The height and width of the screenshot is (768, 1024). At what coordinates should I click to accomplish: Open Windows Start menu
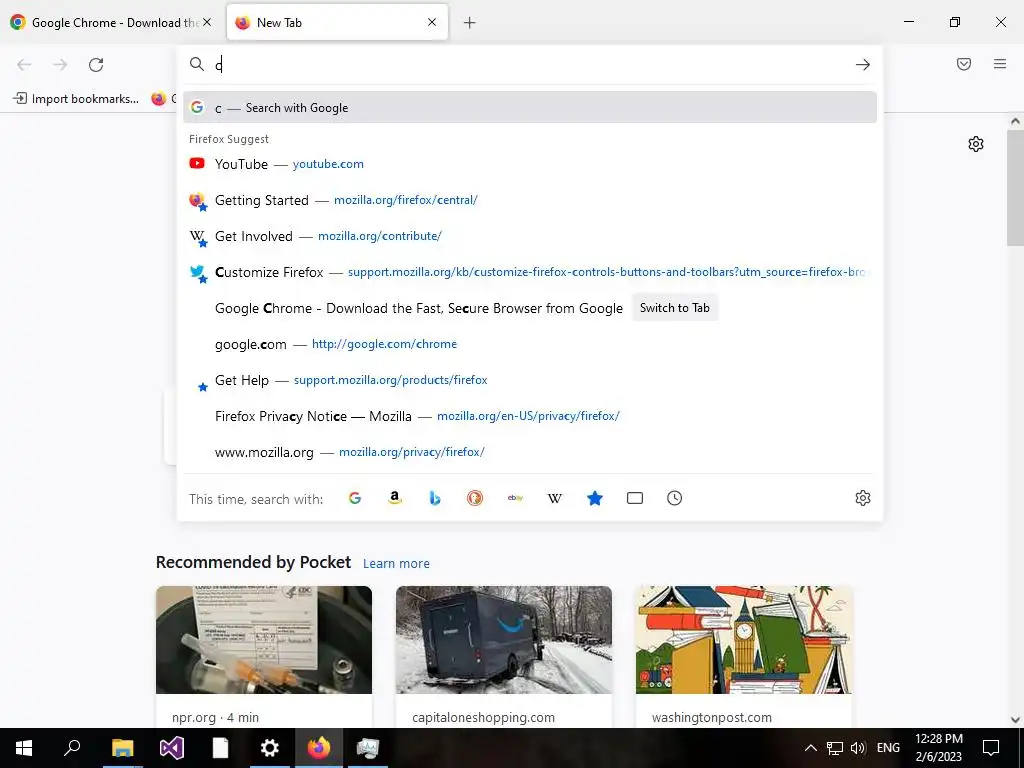click(x=24, y=748)
